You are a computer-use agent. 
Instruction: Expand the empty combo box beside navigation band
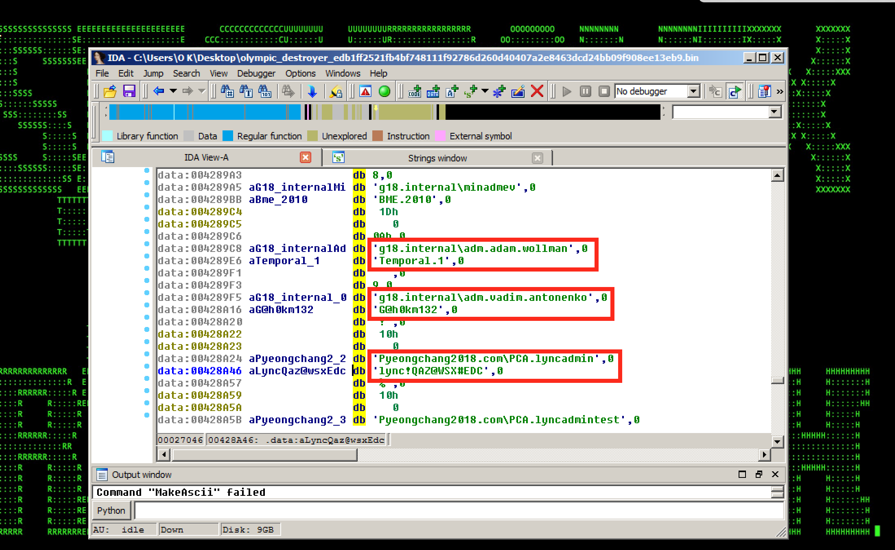tap(774, 113)
